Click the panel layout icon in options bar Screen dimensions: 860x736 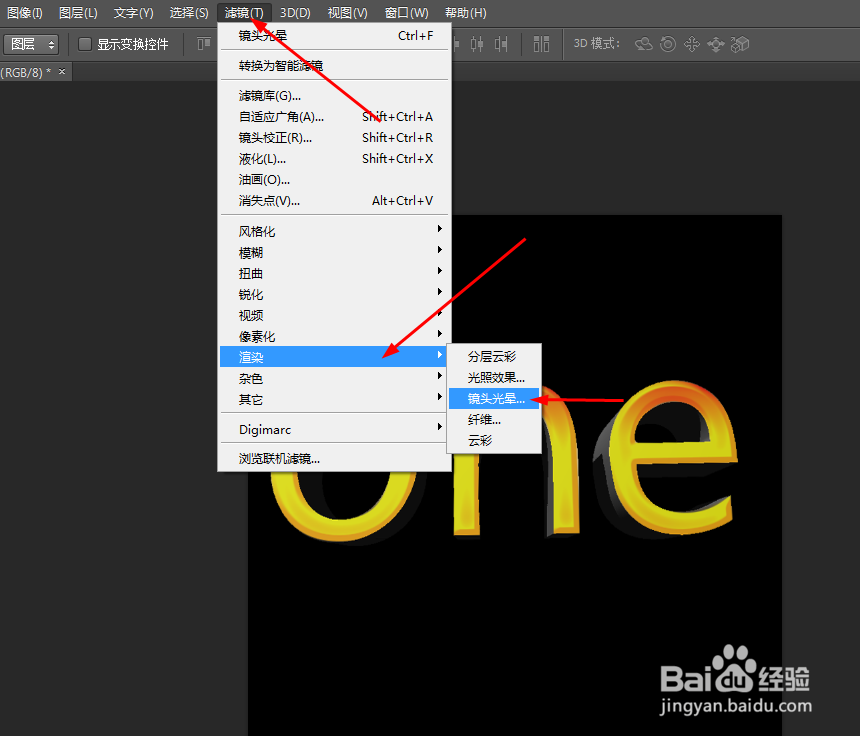click(541, 44)
